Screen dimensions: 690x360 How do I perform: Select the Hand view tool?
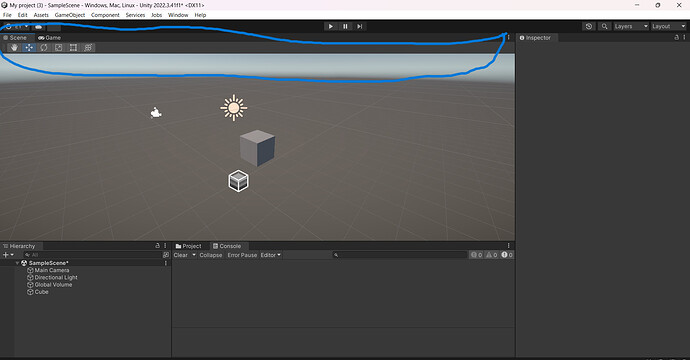coord(14,48)
